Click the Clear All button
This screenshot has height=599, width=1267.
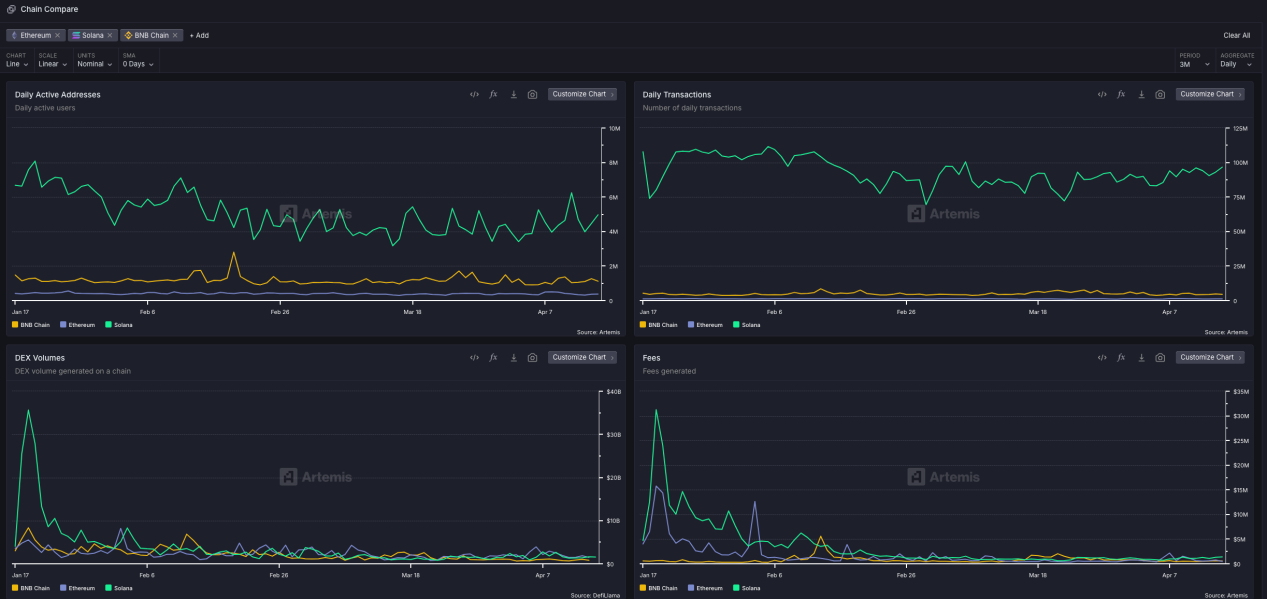tap(1236, 35)
